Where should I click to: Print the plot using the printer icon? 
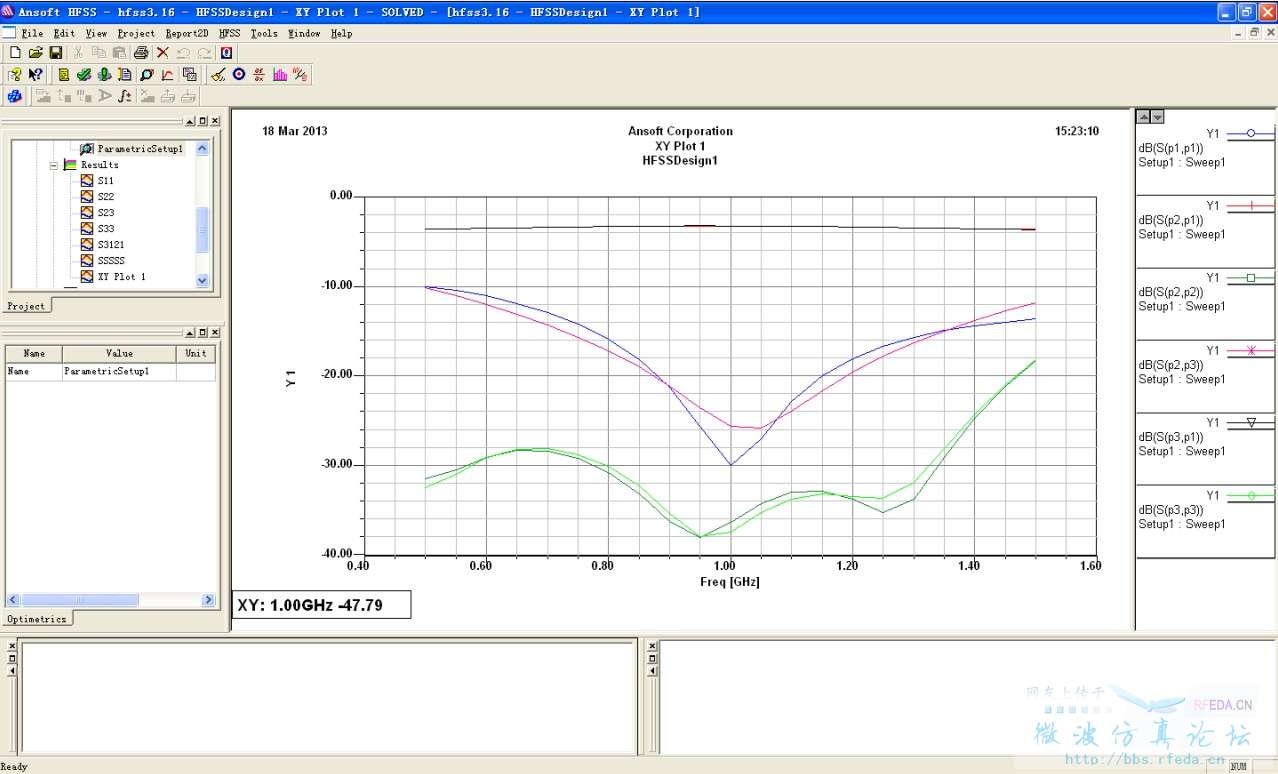tap(141, 53)
